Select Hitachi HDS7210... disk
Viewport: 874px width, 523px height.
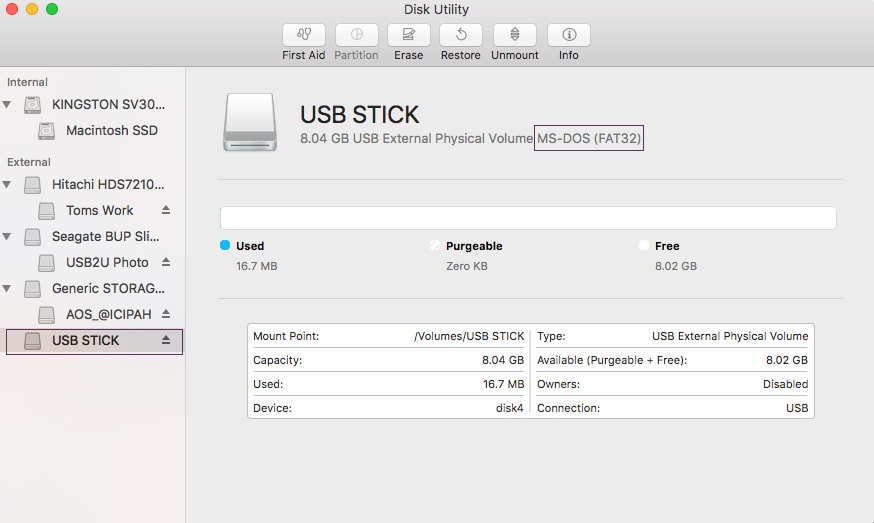point(108,184)
